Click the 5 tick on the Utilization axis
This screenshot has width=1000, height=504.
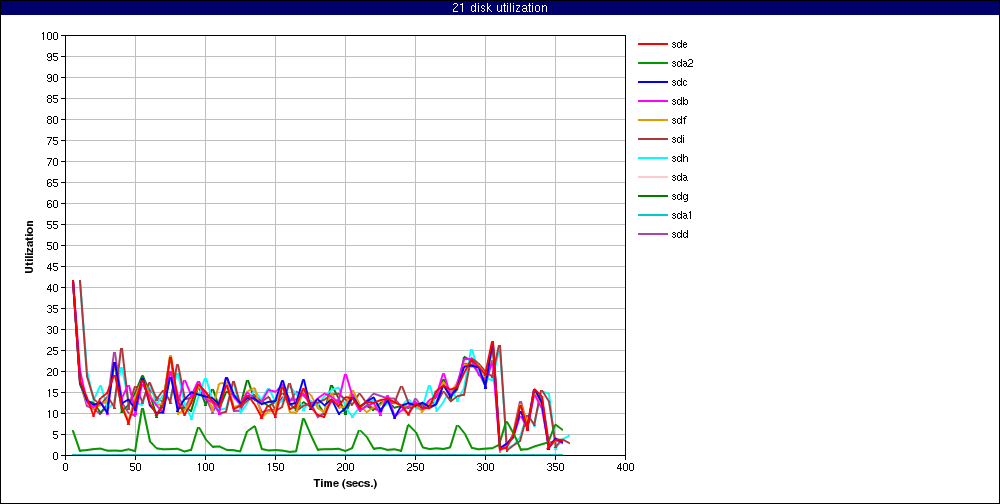click(57, 435)
